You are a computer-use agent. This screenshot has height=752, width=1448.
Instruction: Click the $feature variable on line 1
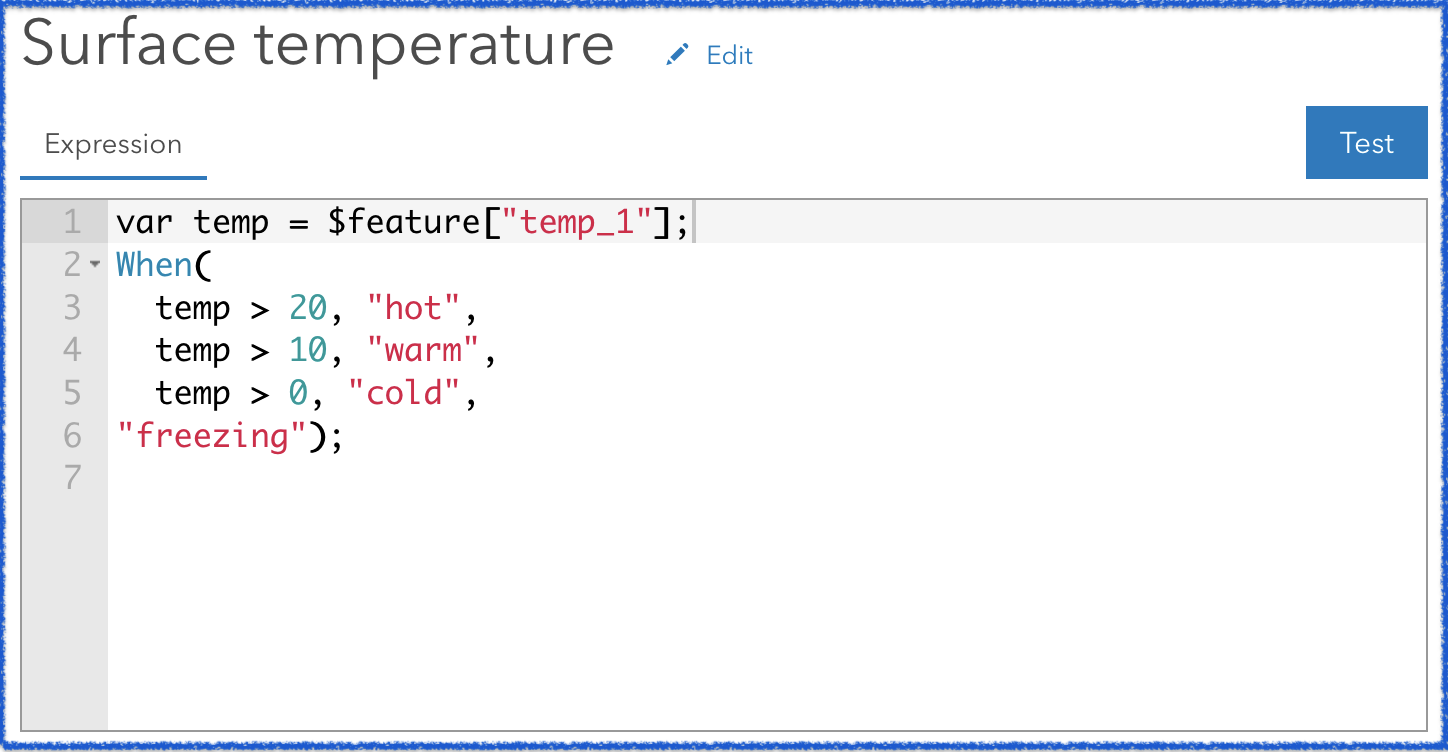[405, 222]
